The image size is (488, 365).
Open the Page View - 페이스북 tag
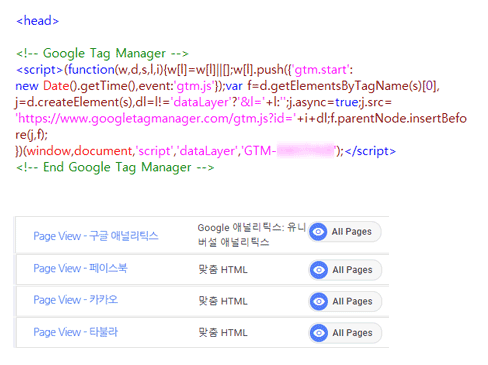point(80,268)
